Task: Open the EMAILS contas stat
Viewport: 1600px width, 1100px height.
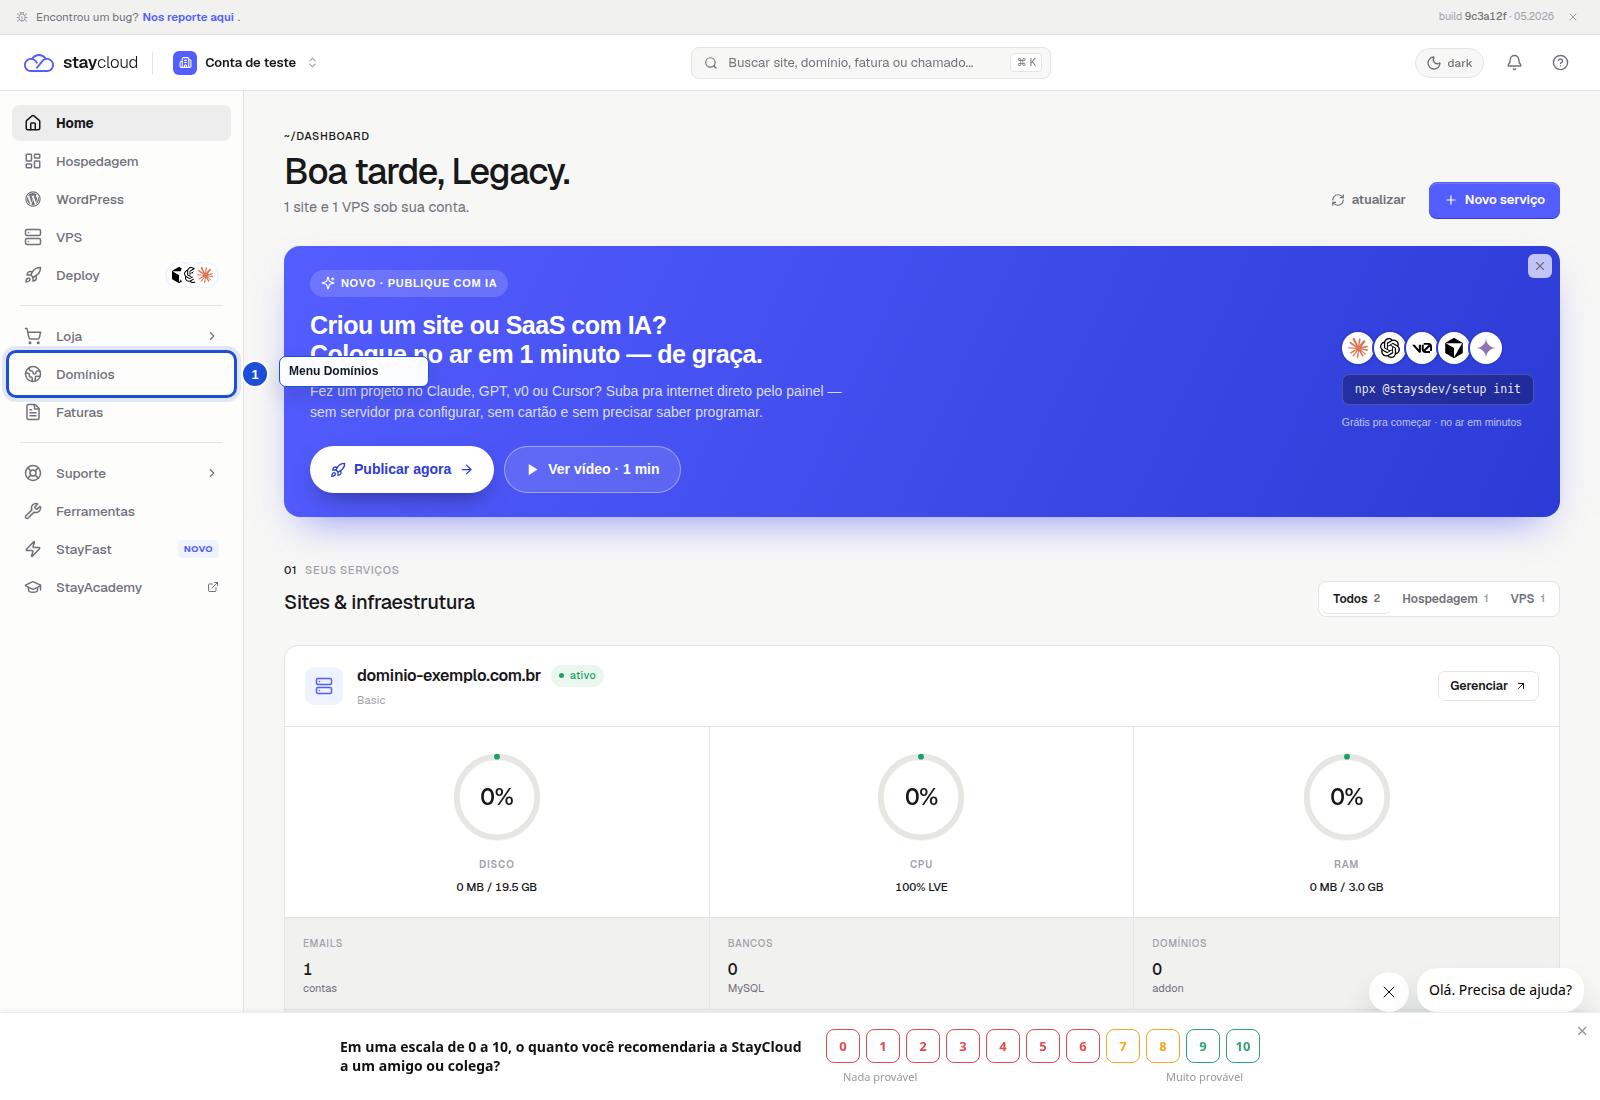Action: coord(497,964)
